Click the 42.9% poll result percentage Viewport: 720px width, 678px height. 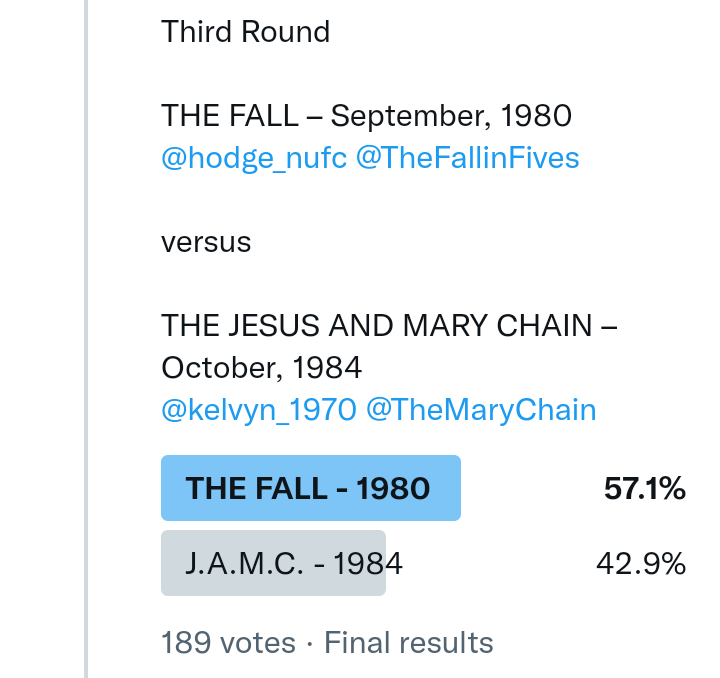point(640,564)
